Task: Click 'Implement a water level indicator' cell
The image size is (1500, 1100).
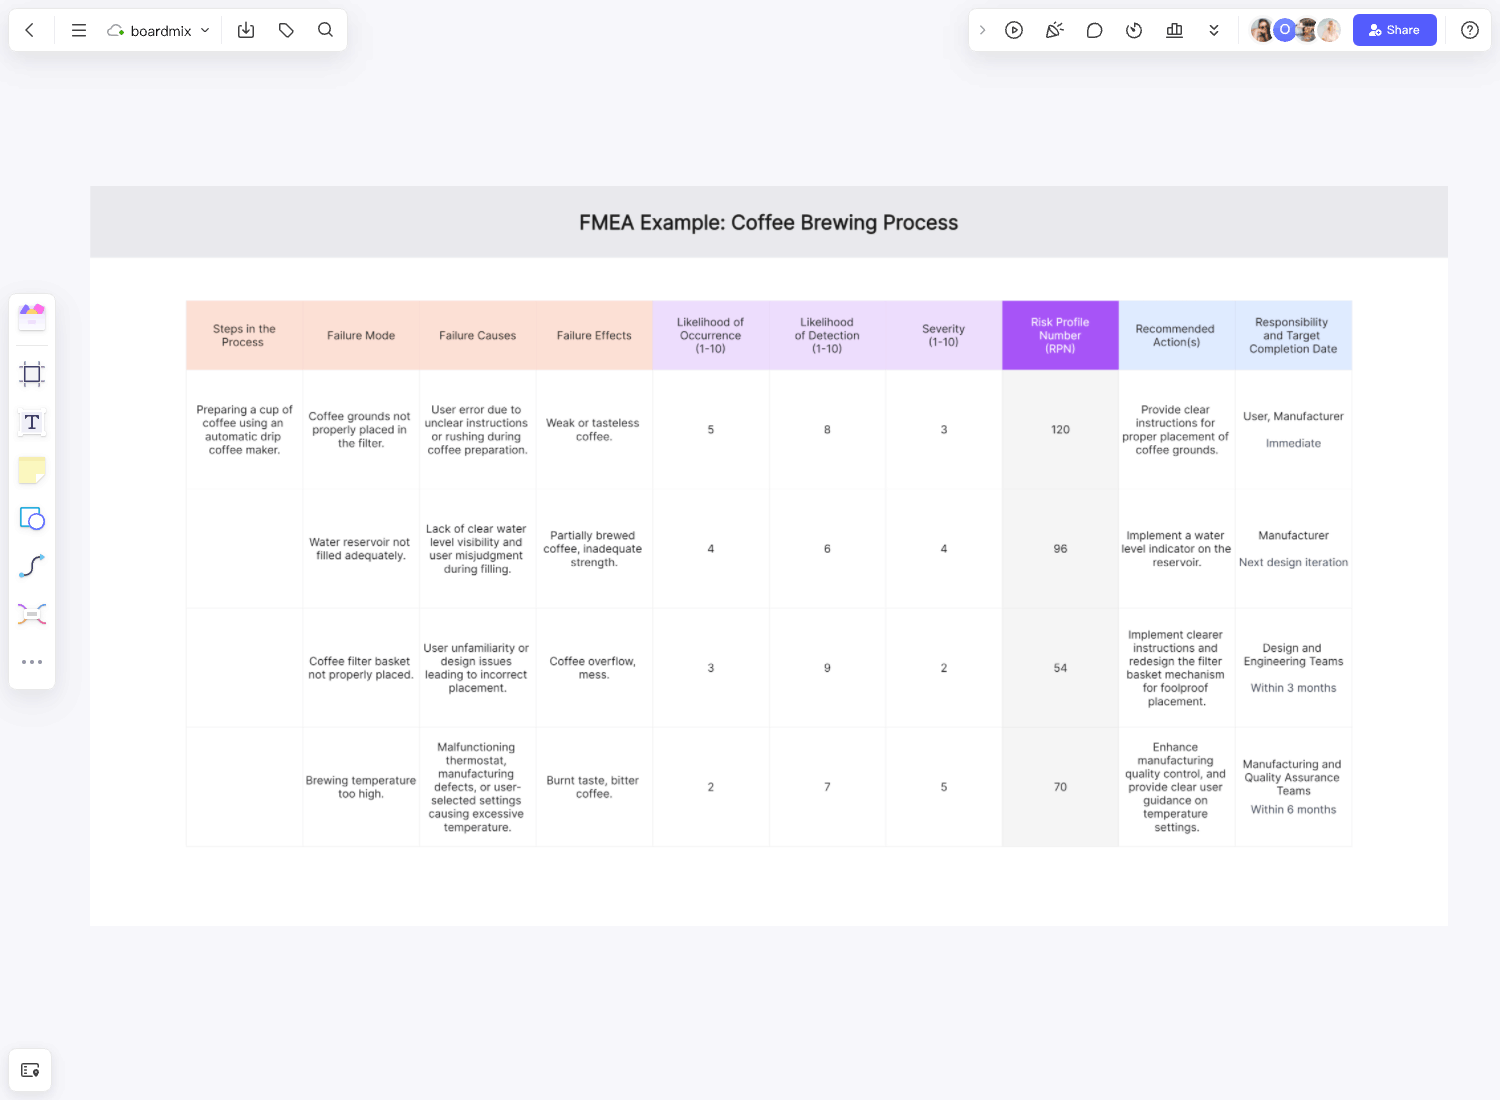Action: coord(1176,549)
